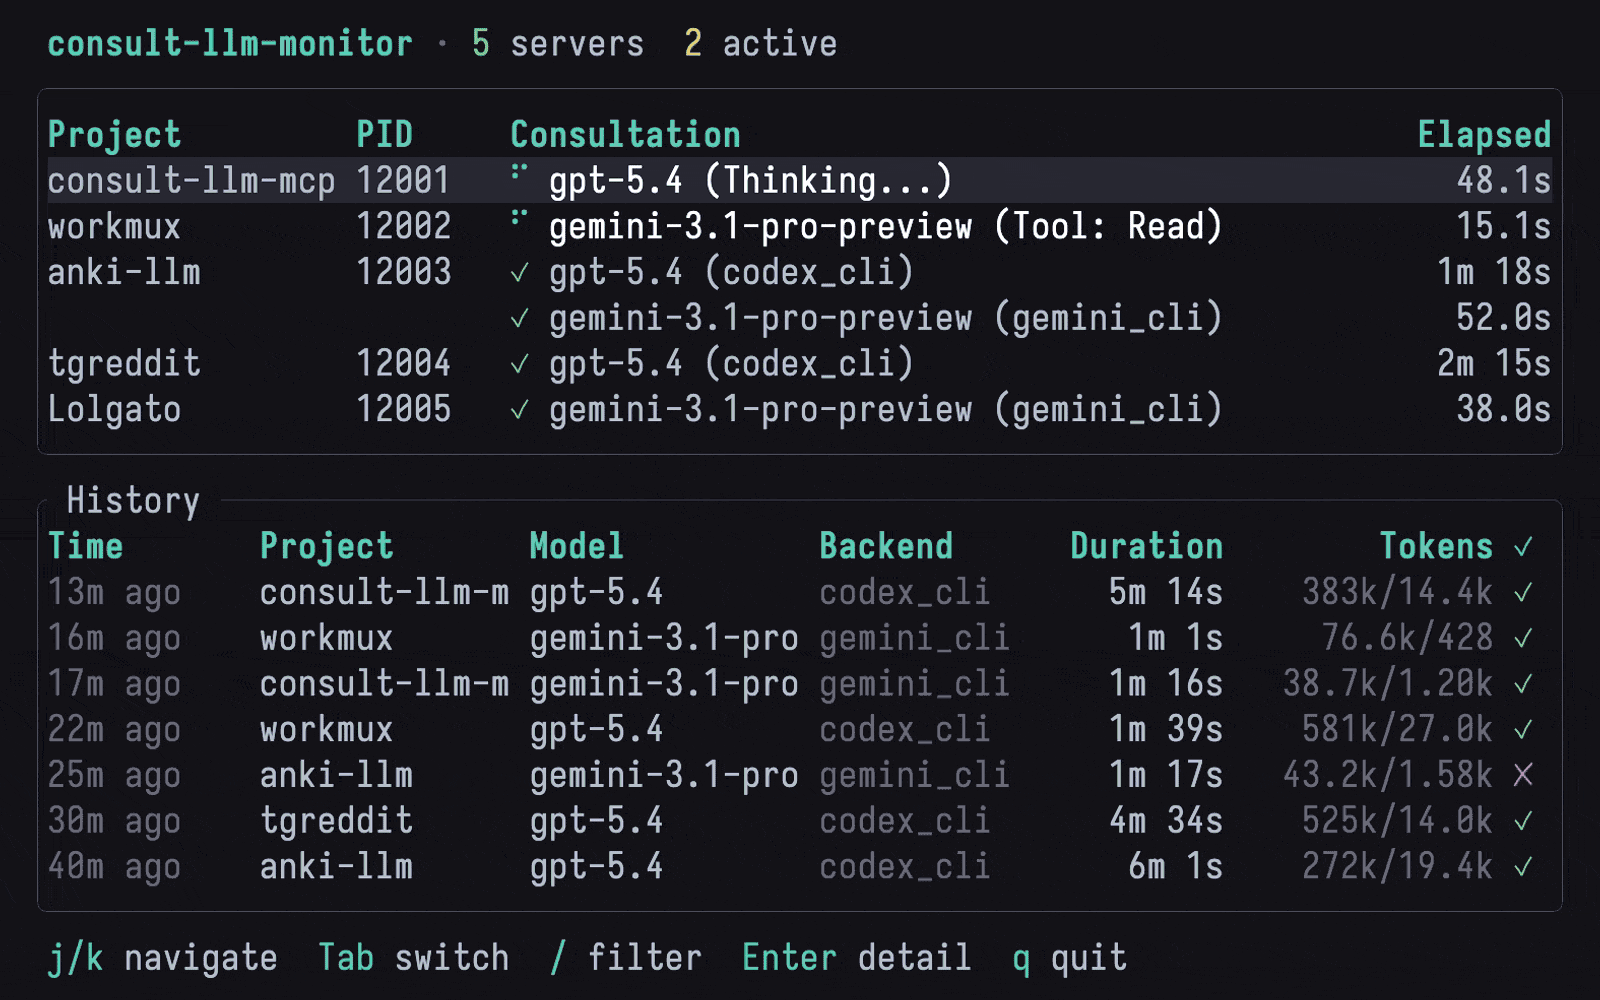This screenshot has width=1600, height=1000.
Task: Click the Tokens column header
Action: tap(1436, 546)
